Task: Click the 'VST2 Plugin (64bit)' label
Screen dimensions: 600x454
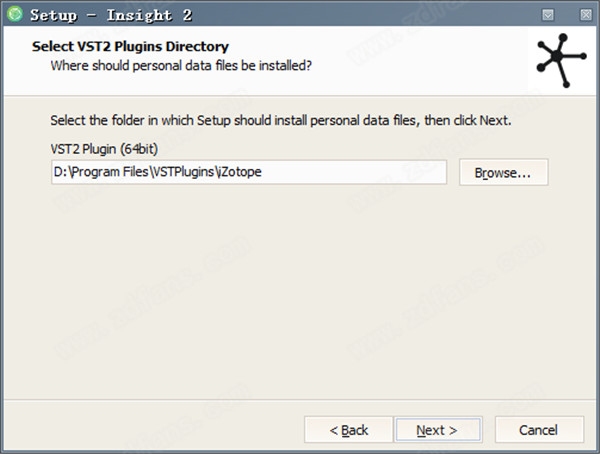Action: click(104, 149)
